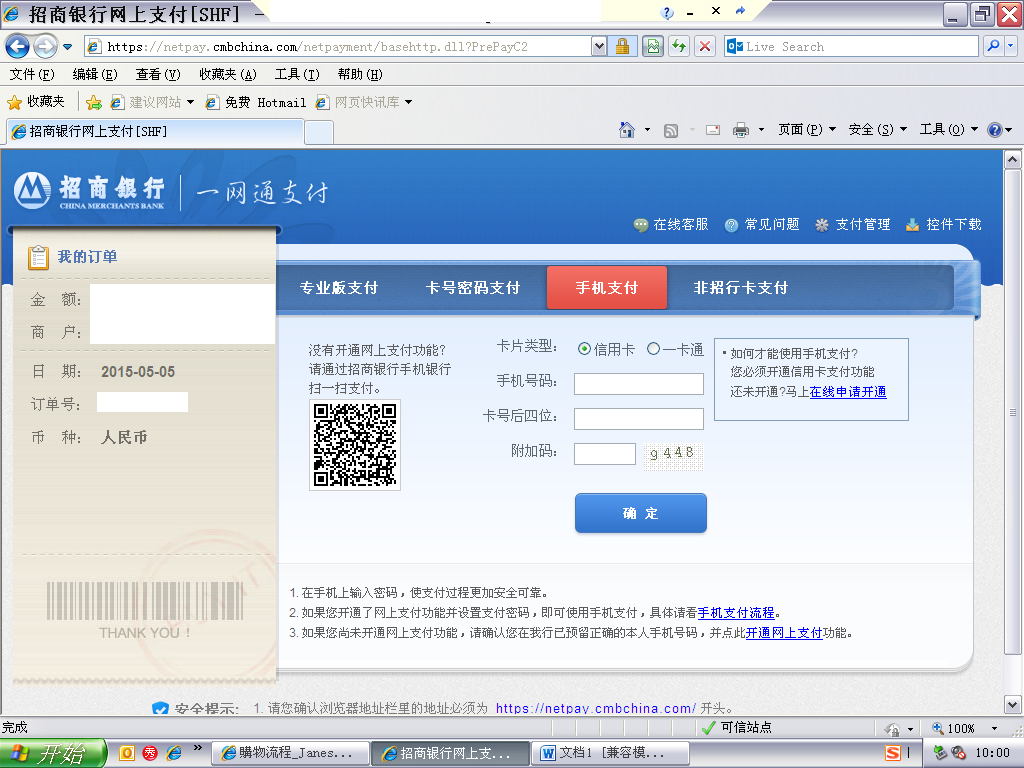The width and height of the screenshot is (1024, 768).
Task: Click the RSS feeds icon
Action: coord(671,130)
